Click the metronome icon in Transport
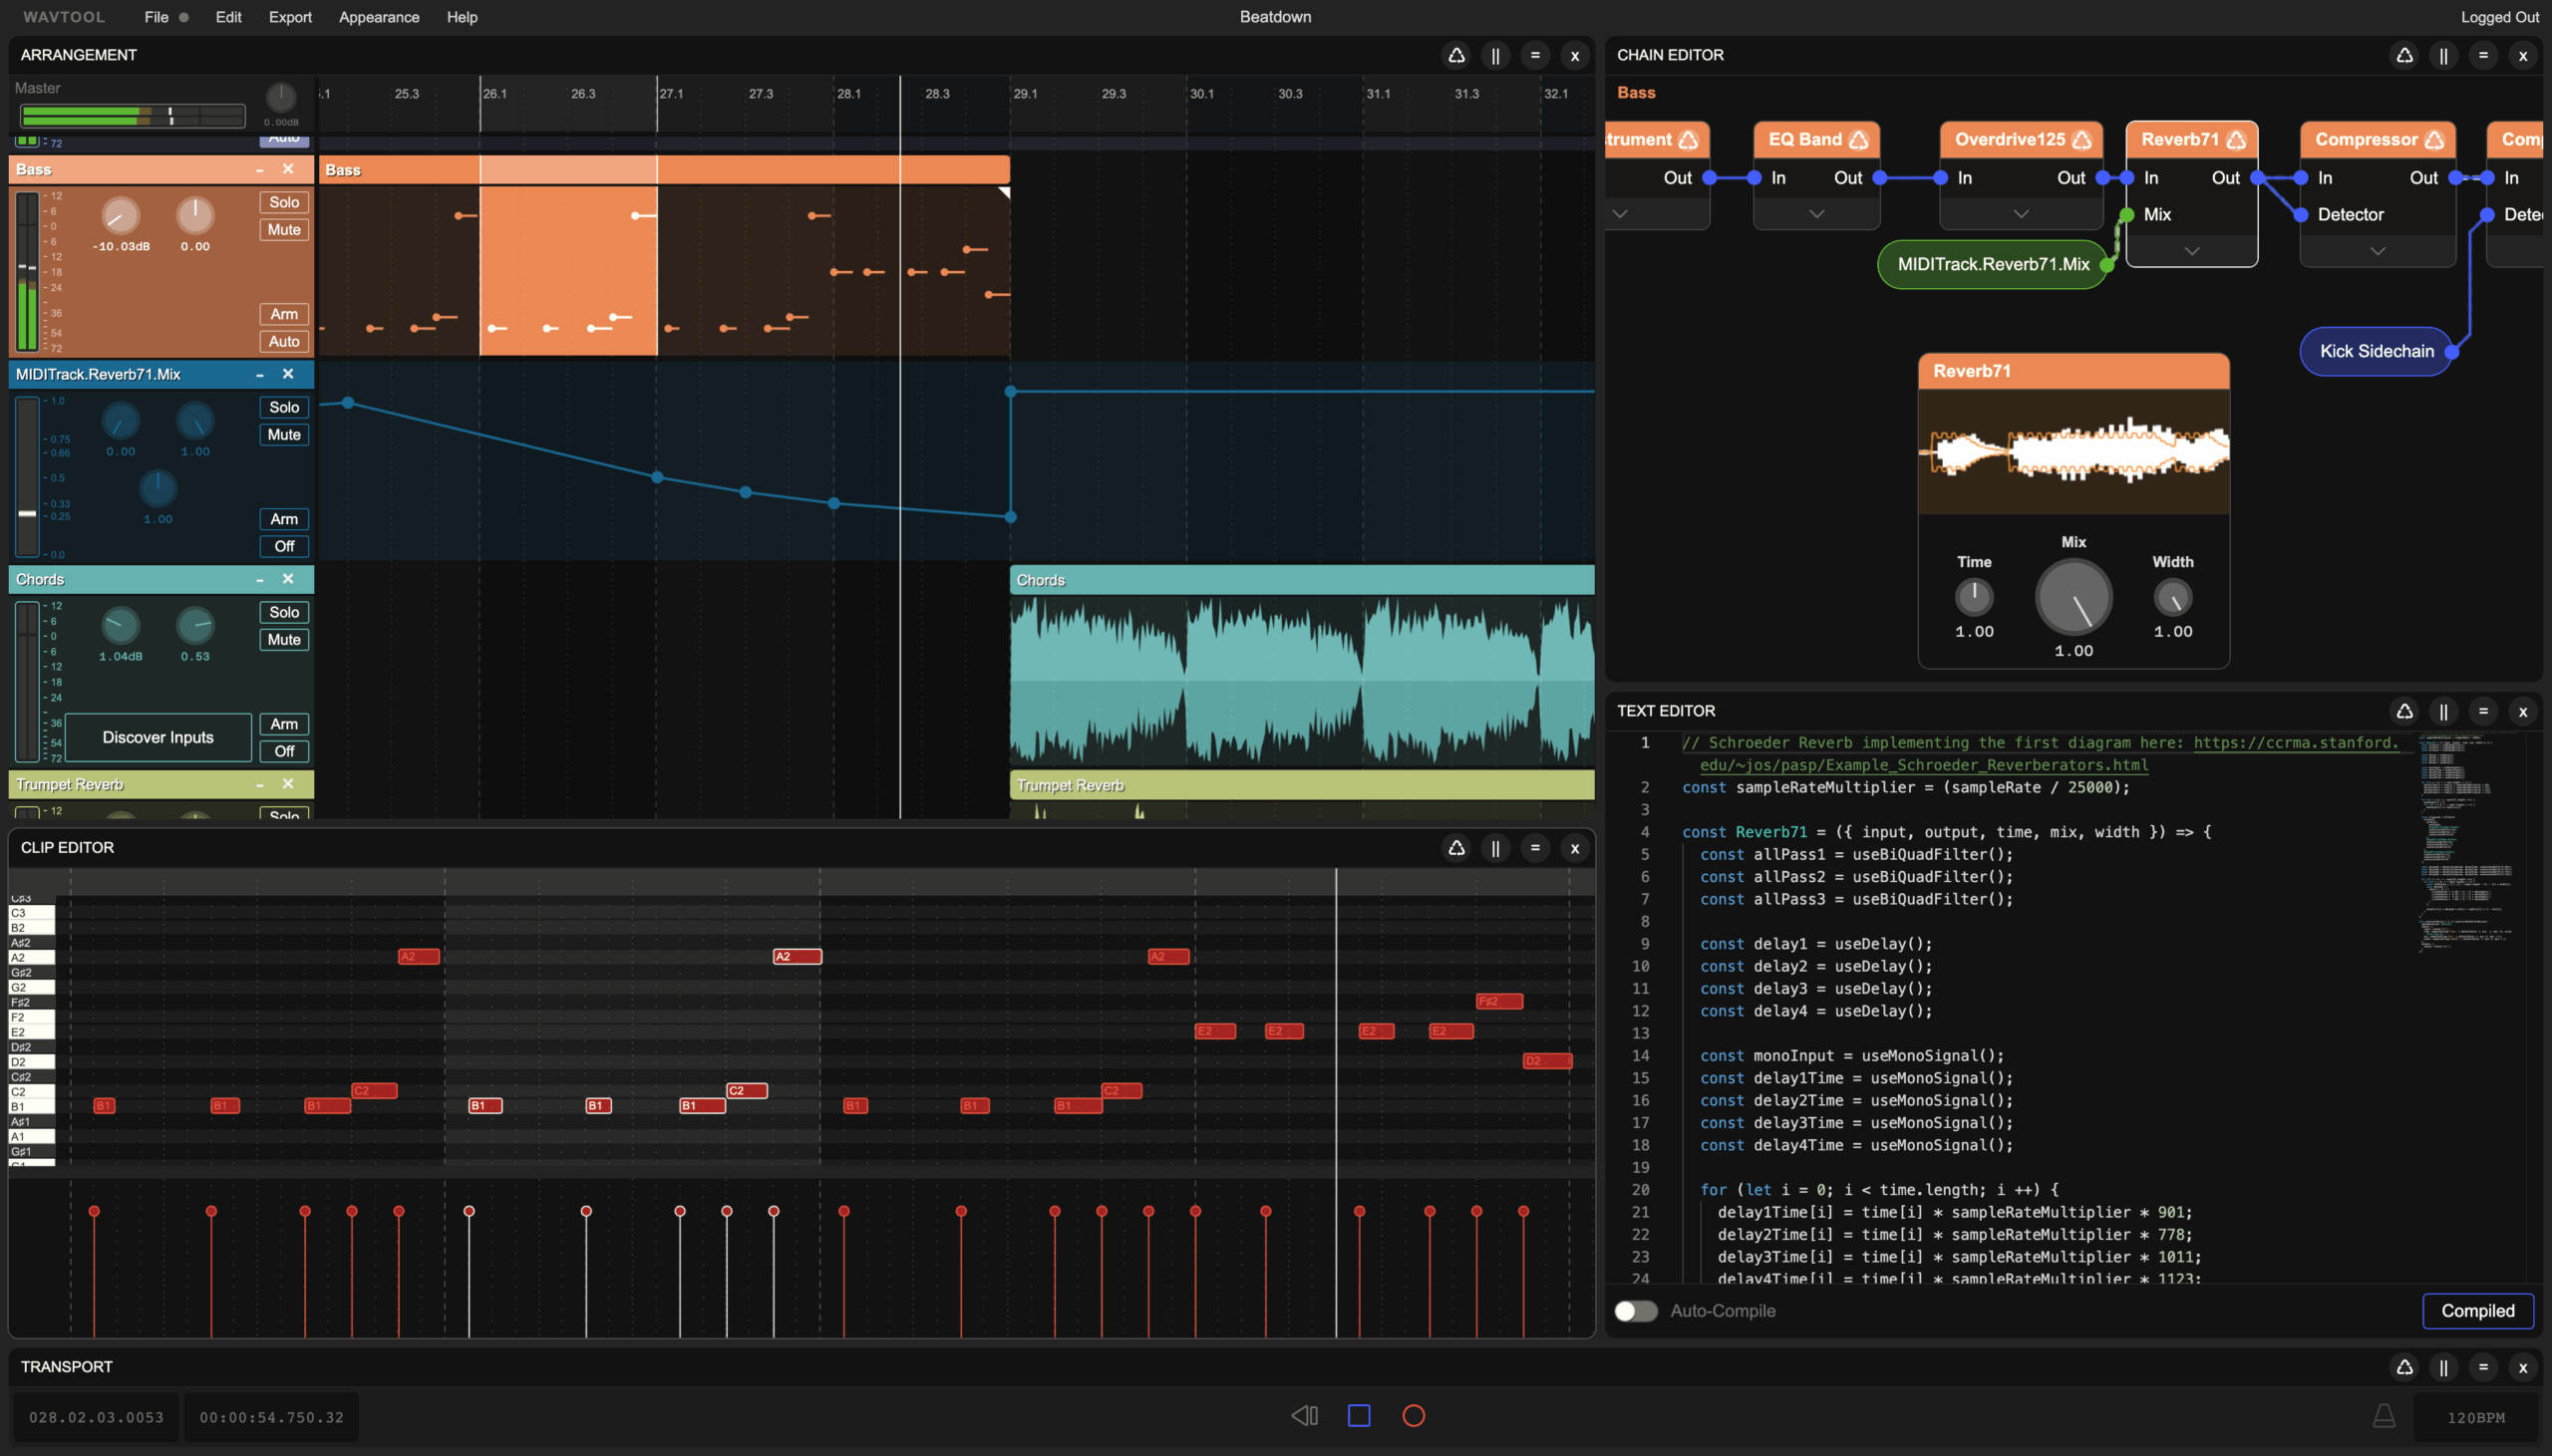This screenshot has width=2552, height=1456. (2384, 1416)
